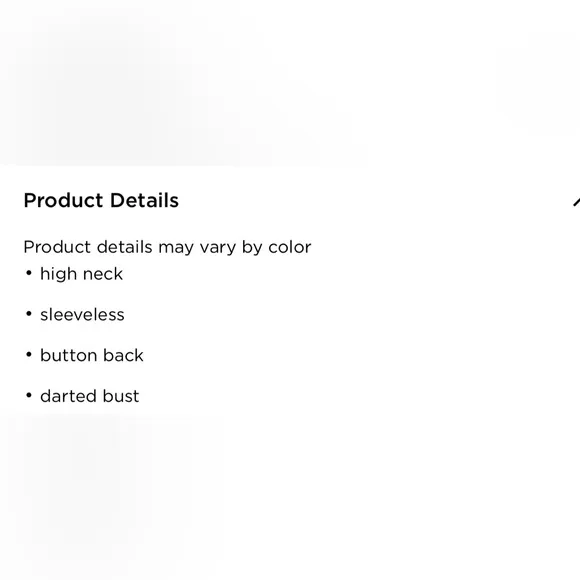The width and height of the screenshot is (580, 580).
Task: Click the bullet dot beside 'high neck'
Action: click(29, 273)
